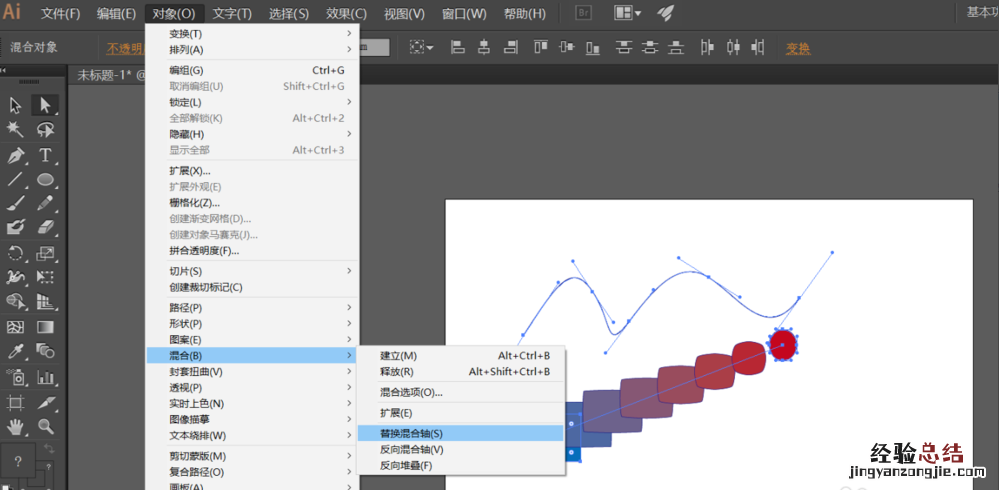The image size is (999, 490).
Task: Choose the Ellipse tool
Action: click(45, 180)
